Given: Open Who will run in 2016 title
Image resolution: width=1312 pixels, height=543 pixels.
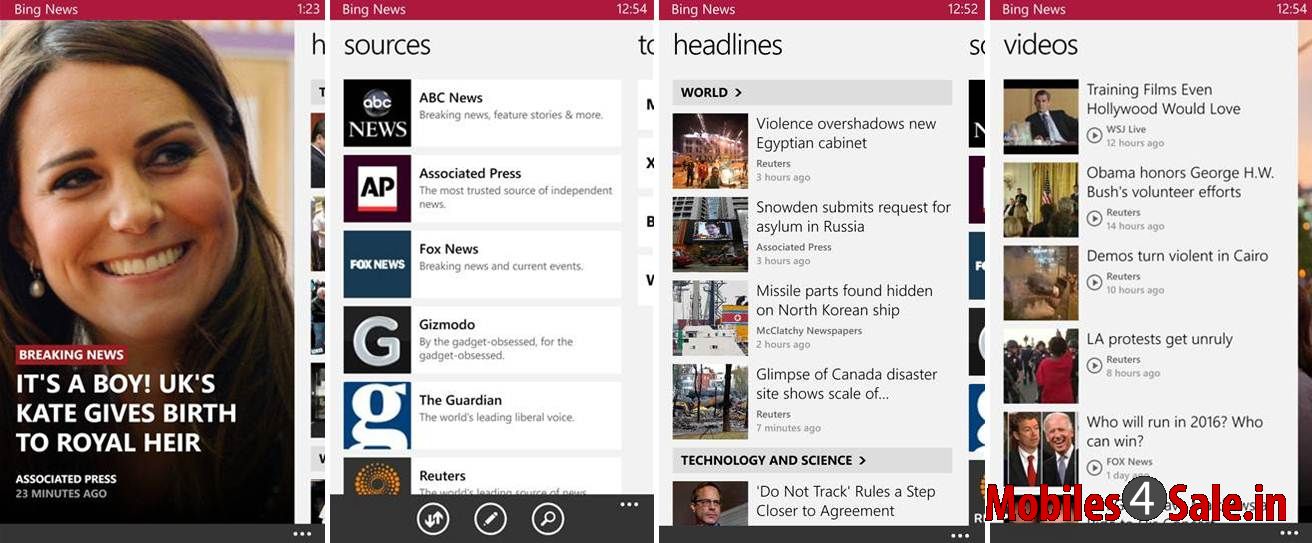Looking at the screenshot, I should click(x=1175, y=431).
